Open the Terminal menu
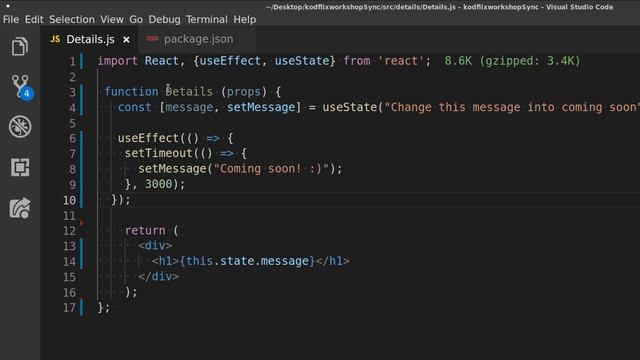The width and height of the screenshot is (640, 360). click(x=207, y=20)
